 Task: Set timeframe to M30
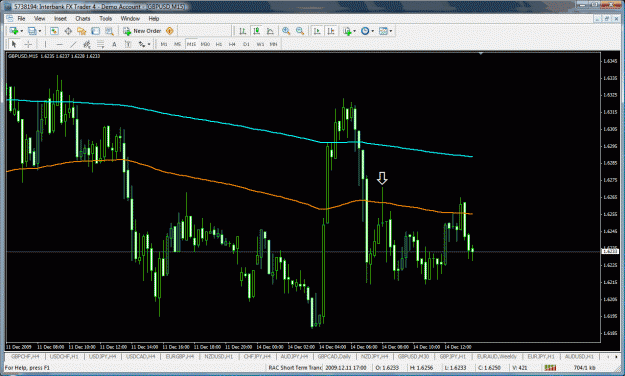pos(205,44)
